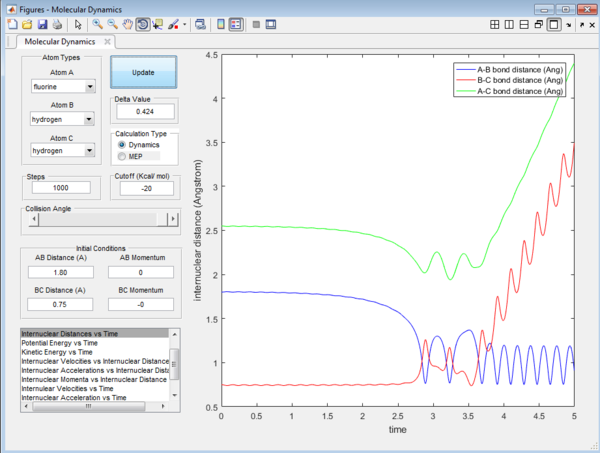Image resolution: width=600 pixels, height=453 pixels.
Task: Select the MEP calculation type
Action: tap(123, 156)
